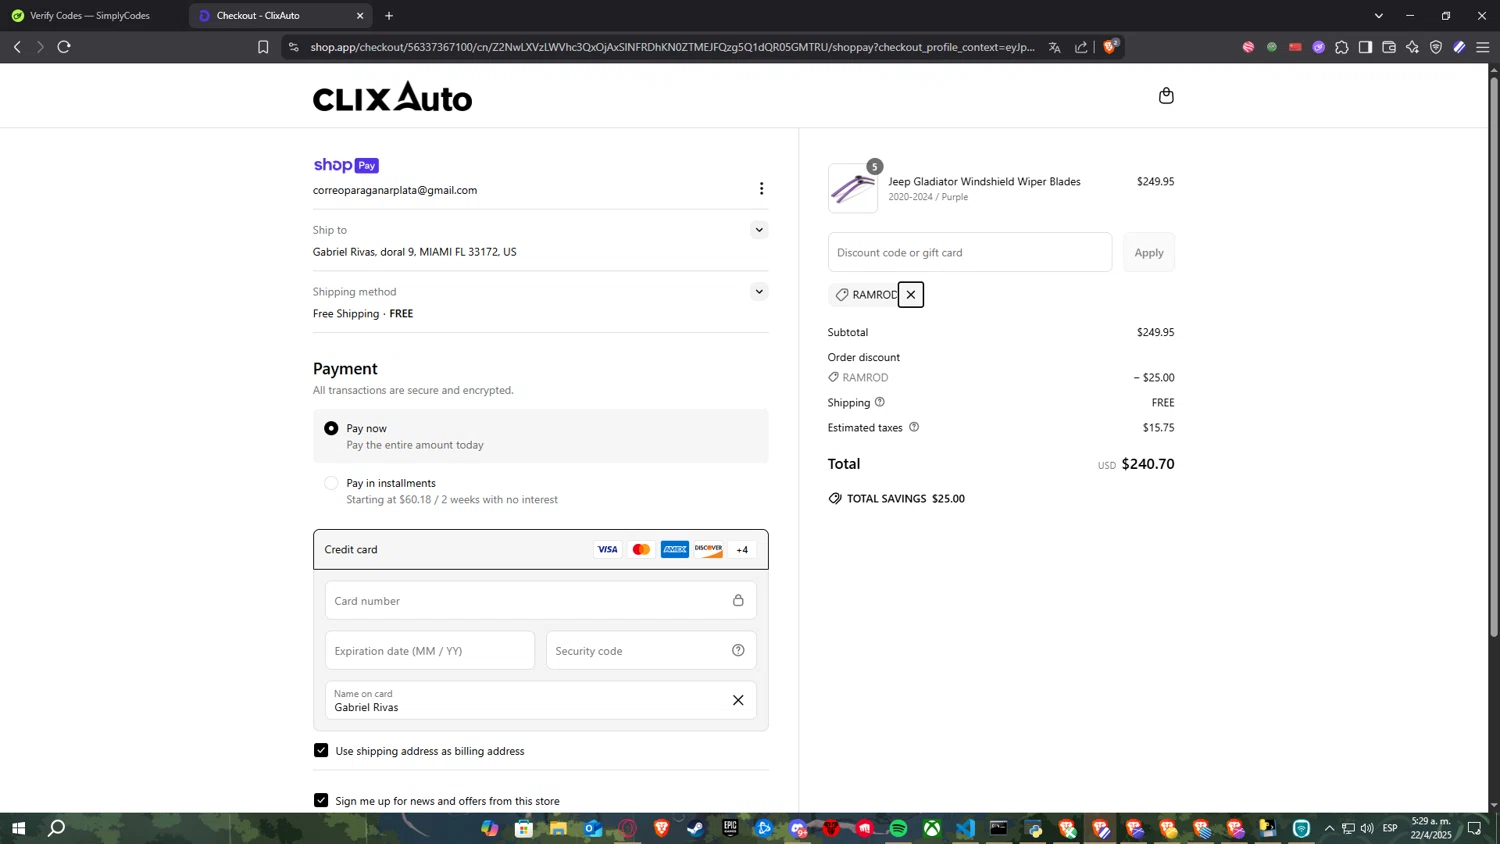Open Brave Shields lion icon
The height and width of the screenshot is (844, 1500).
click(1110, 46)
